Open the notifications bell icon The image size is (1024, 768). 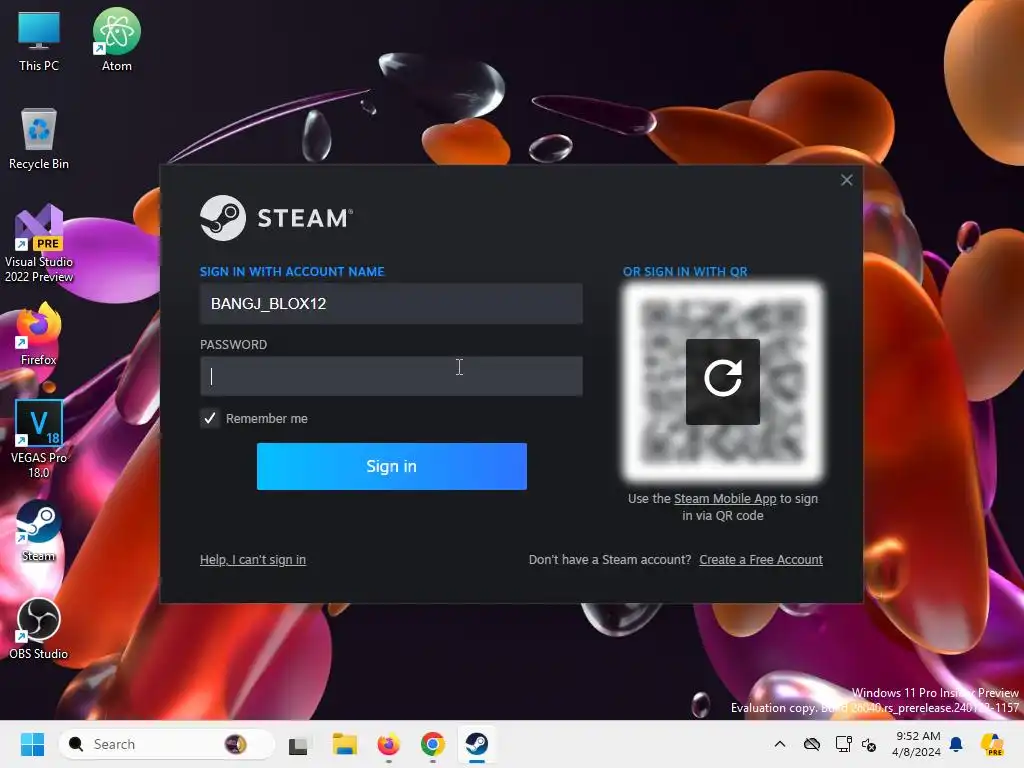956,744
